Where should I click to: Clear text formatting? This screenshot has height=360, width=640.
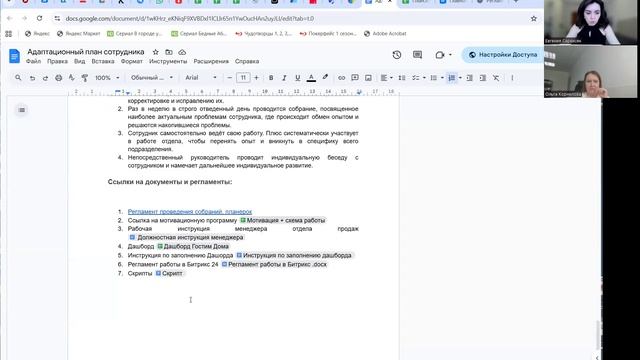496,78
